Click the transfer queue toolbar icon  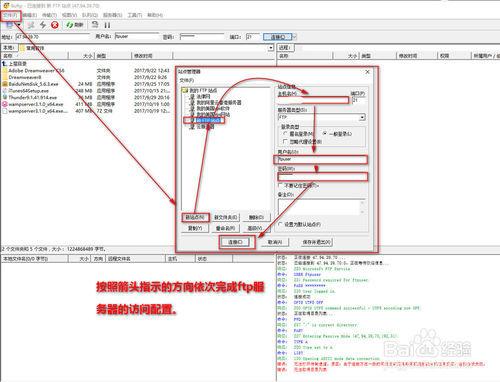(95, 25)
